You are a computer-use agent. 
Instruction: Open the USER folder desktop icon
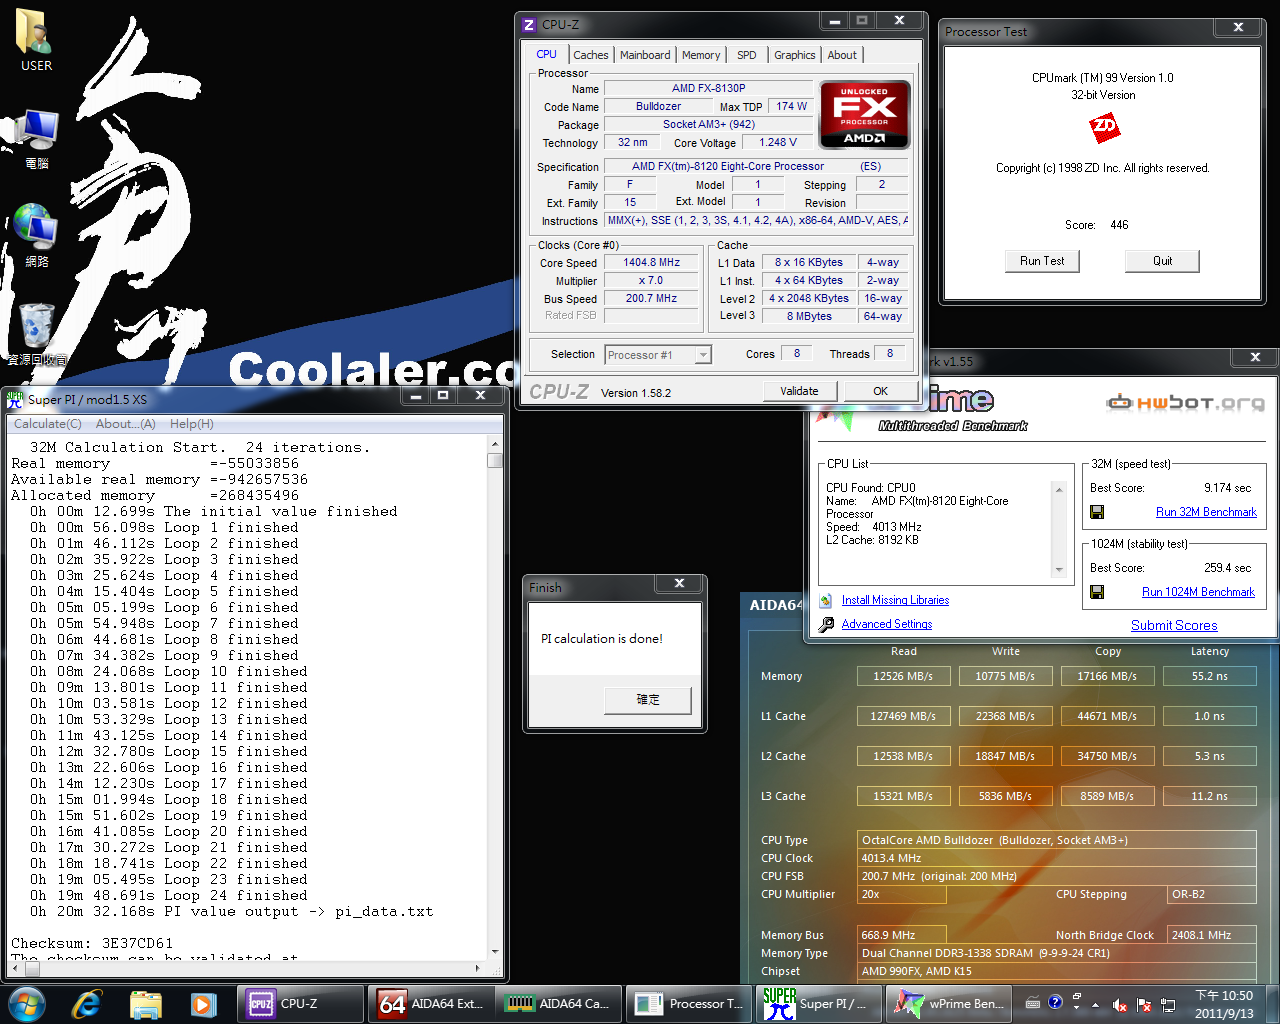(36, 41)
